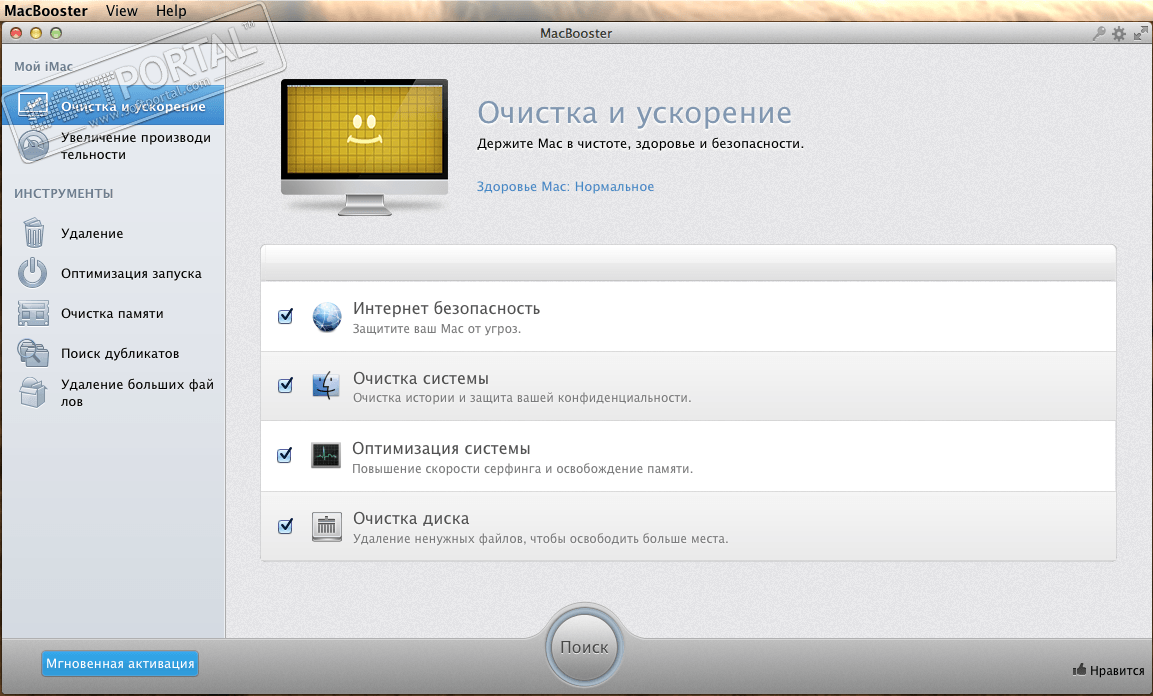Click the thumbs-up icon beside Нравится
The width and height of the screenshot is (1153, 696).
1079,670
